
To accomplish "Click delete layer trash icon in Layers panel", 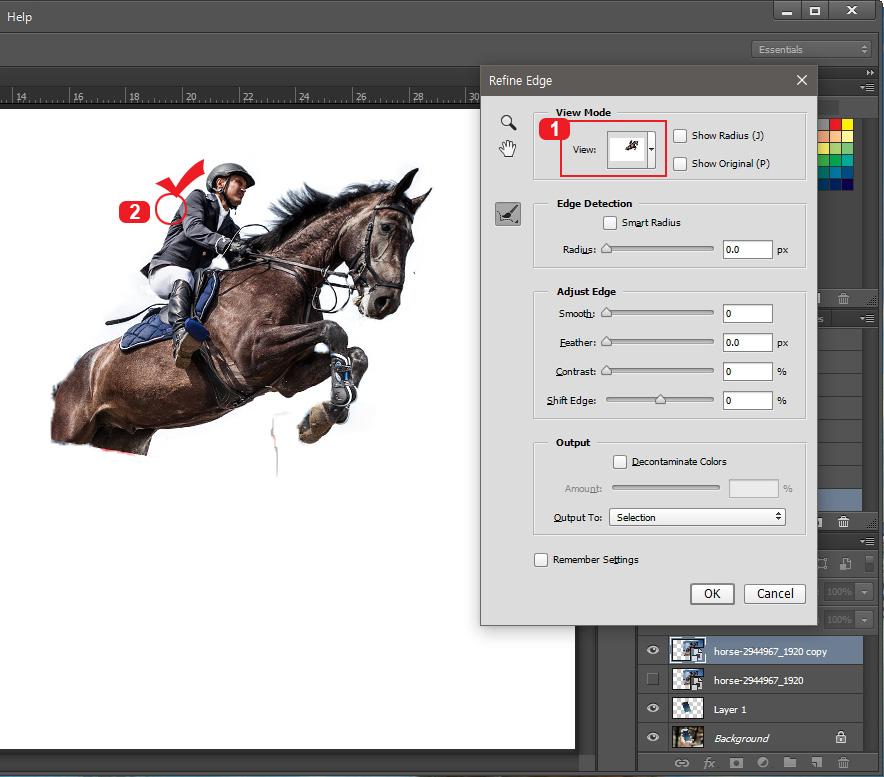I will pos(843,763).
